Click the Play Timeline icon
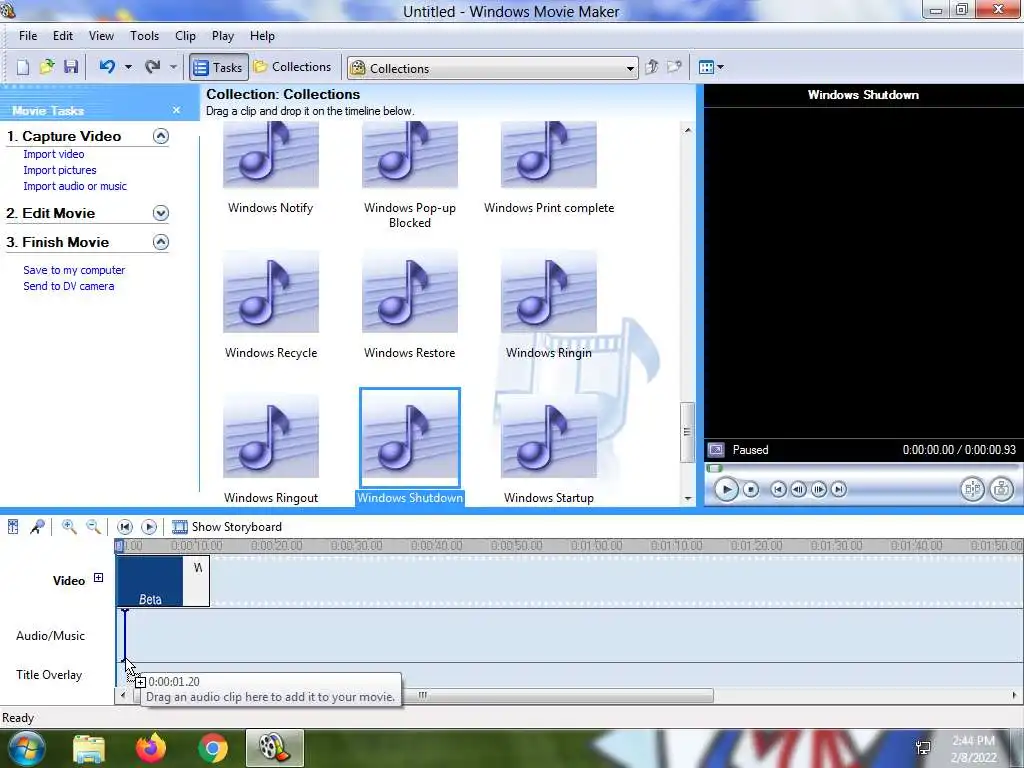The image size is (1024, 768). (149, 526)
